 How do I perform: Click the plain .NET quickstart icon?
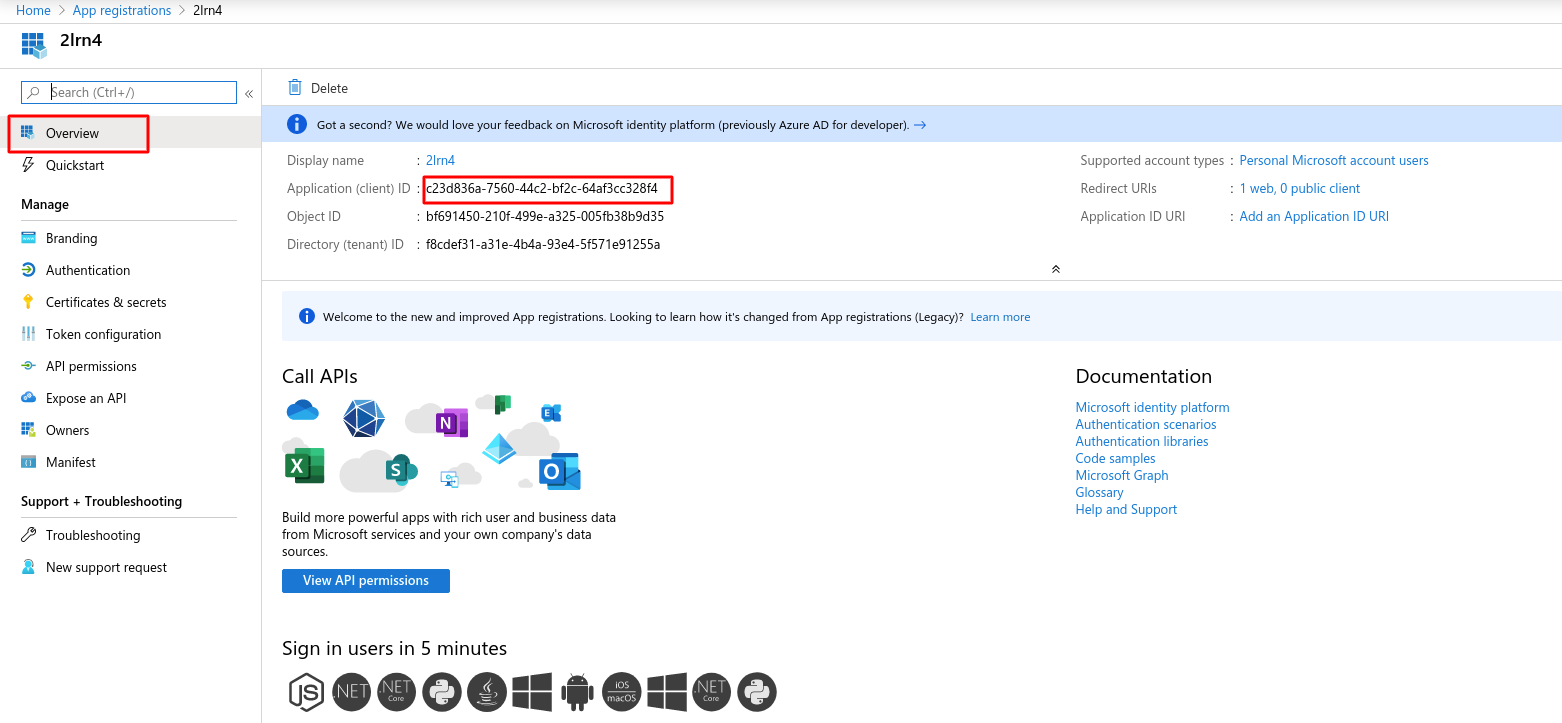(x=352, y=692)
